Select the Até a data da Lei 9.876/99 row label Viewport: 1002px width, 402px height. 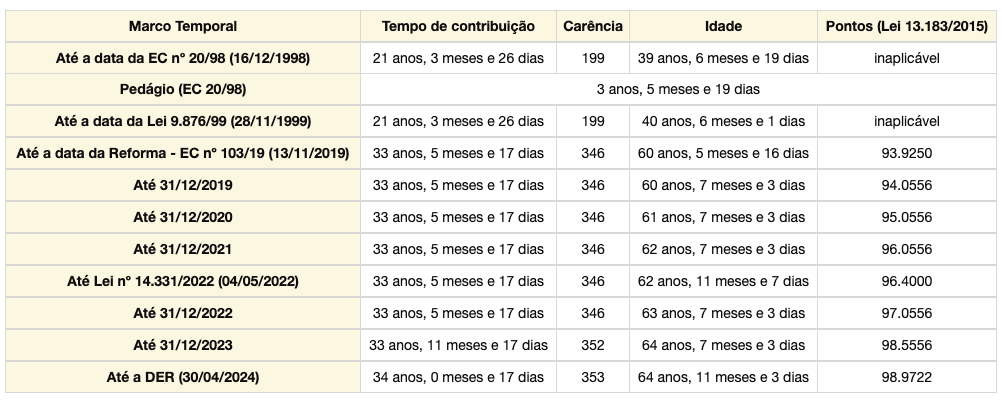point(183,121)
